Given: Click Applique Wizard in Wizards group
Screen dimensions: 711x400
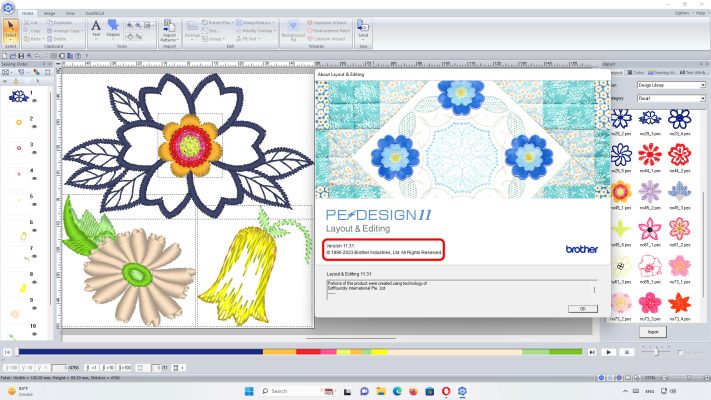Looking at the screenshot, I should [x=326, y=22].
